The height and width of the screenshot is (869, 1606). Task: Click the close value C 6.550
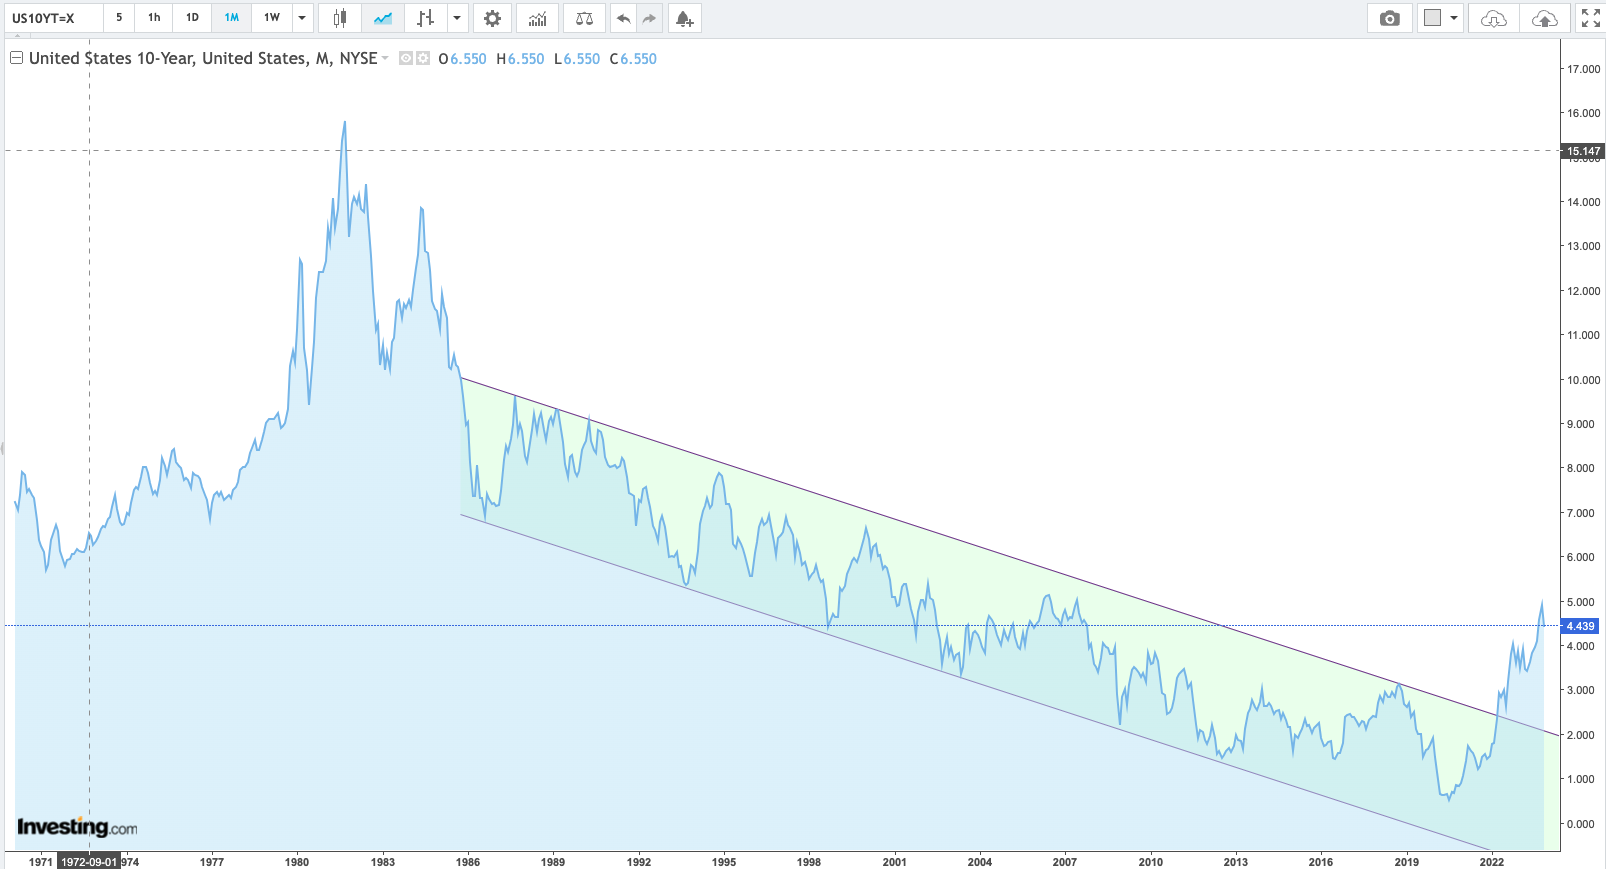click(633, 59)
